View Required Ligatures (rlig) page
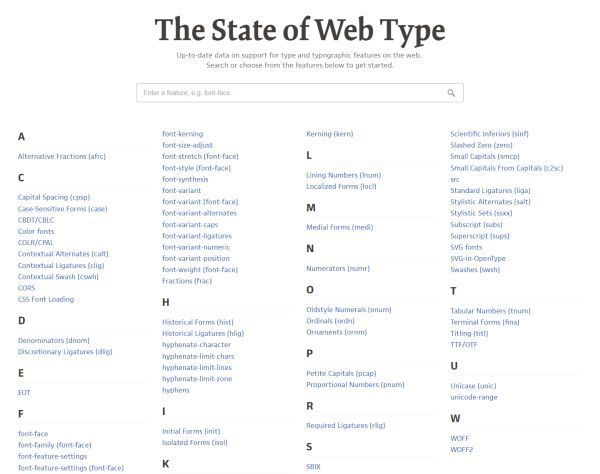The height and width of the screenshot is (474, 600). pos(346,425)
